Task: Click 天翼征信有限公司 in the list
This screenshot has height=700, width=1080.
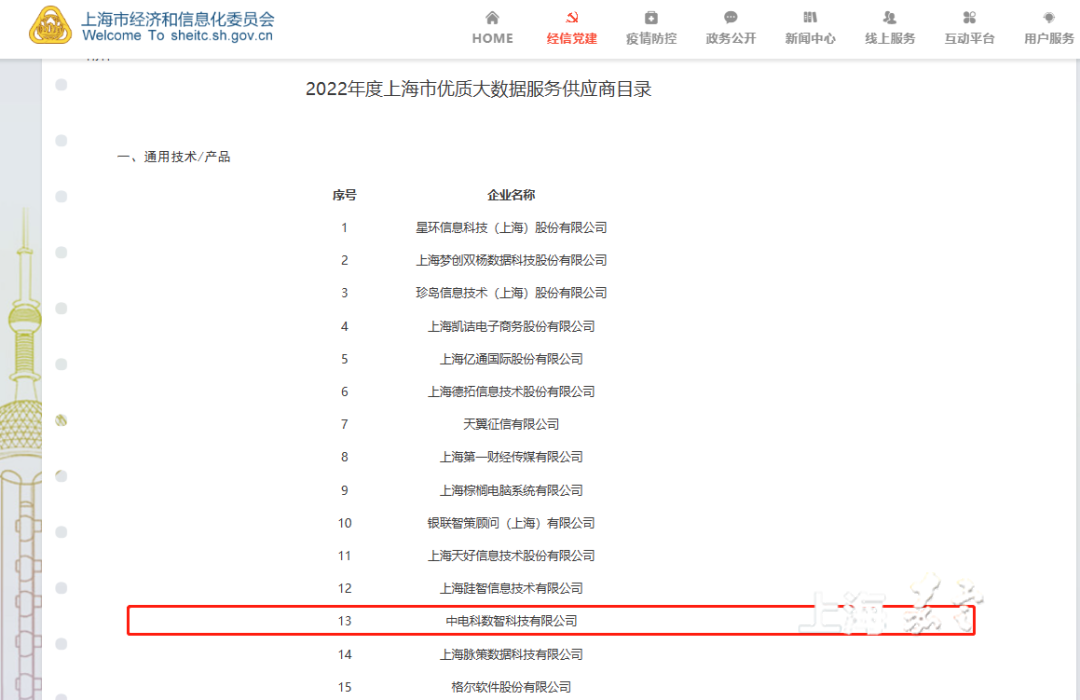Action: click(x=512, y=424)
